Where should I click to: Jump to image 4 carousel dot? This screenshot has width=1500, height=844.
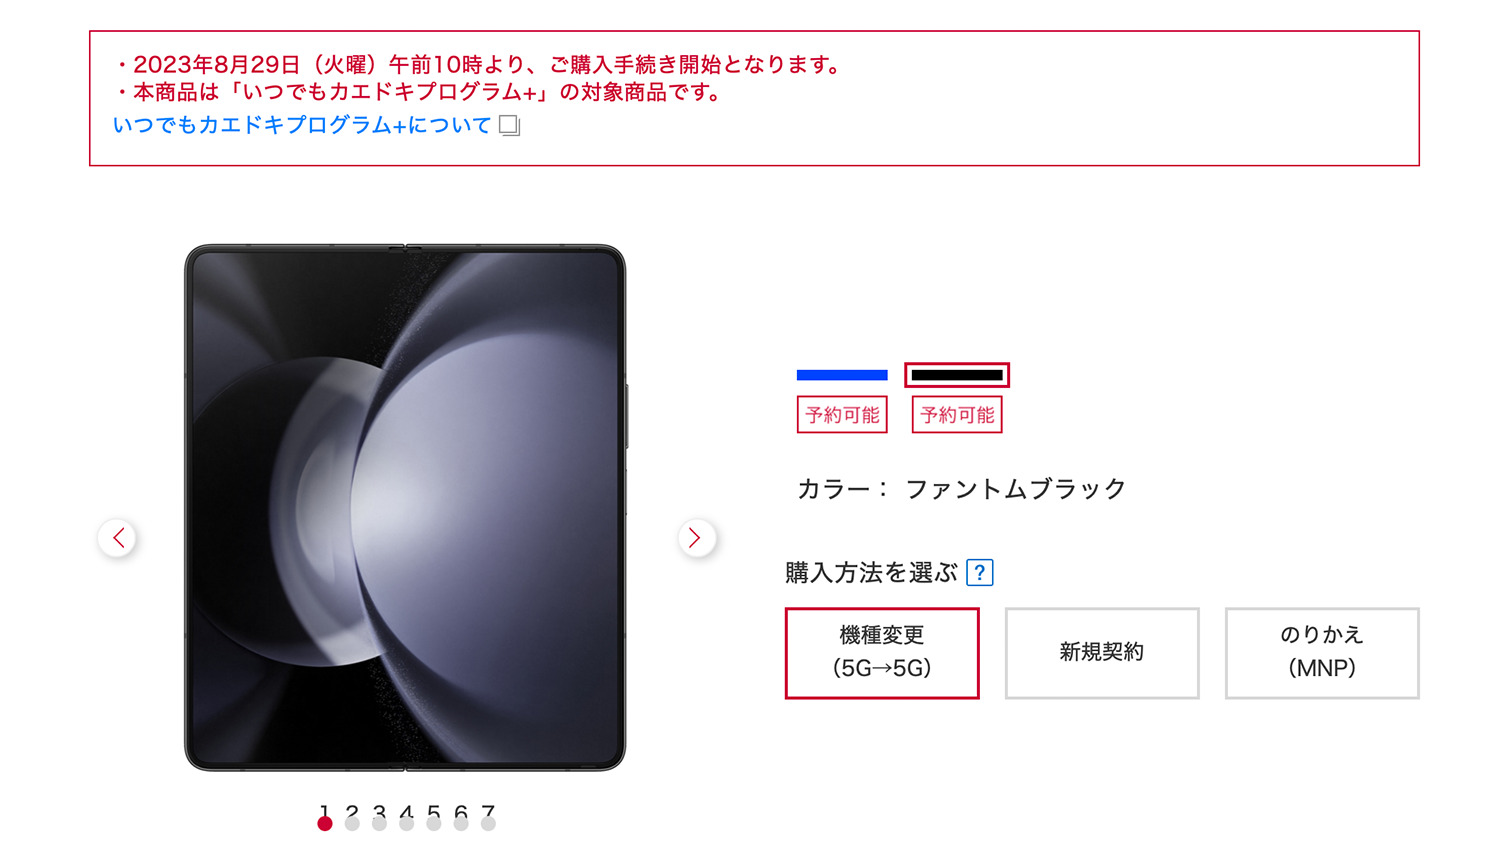coord(406,823)
